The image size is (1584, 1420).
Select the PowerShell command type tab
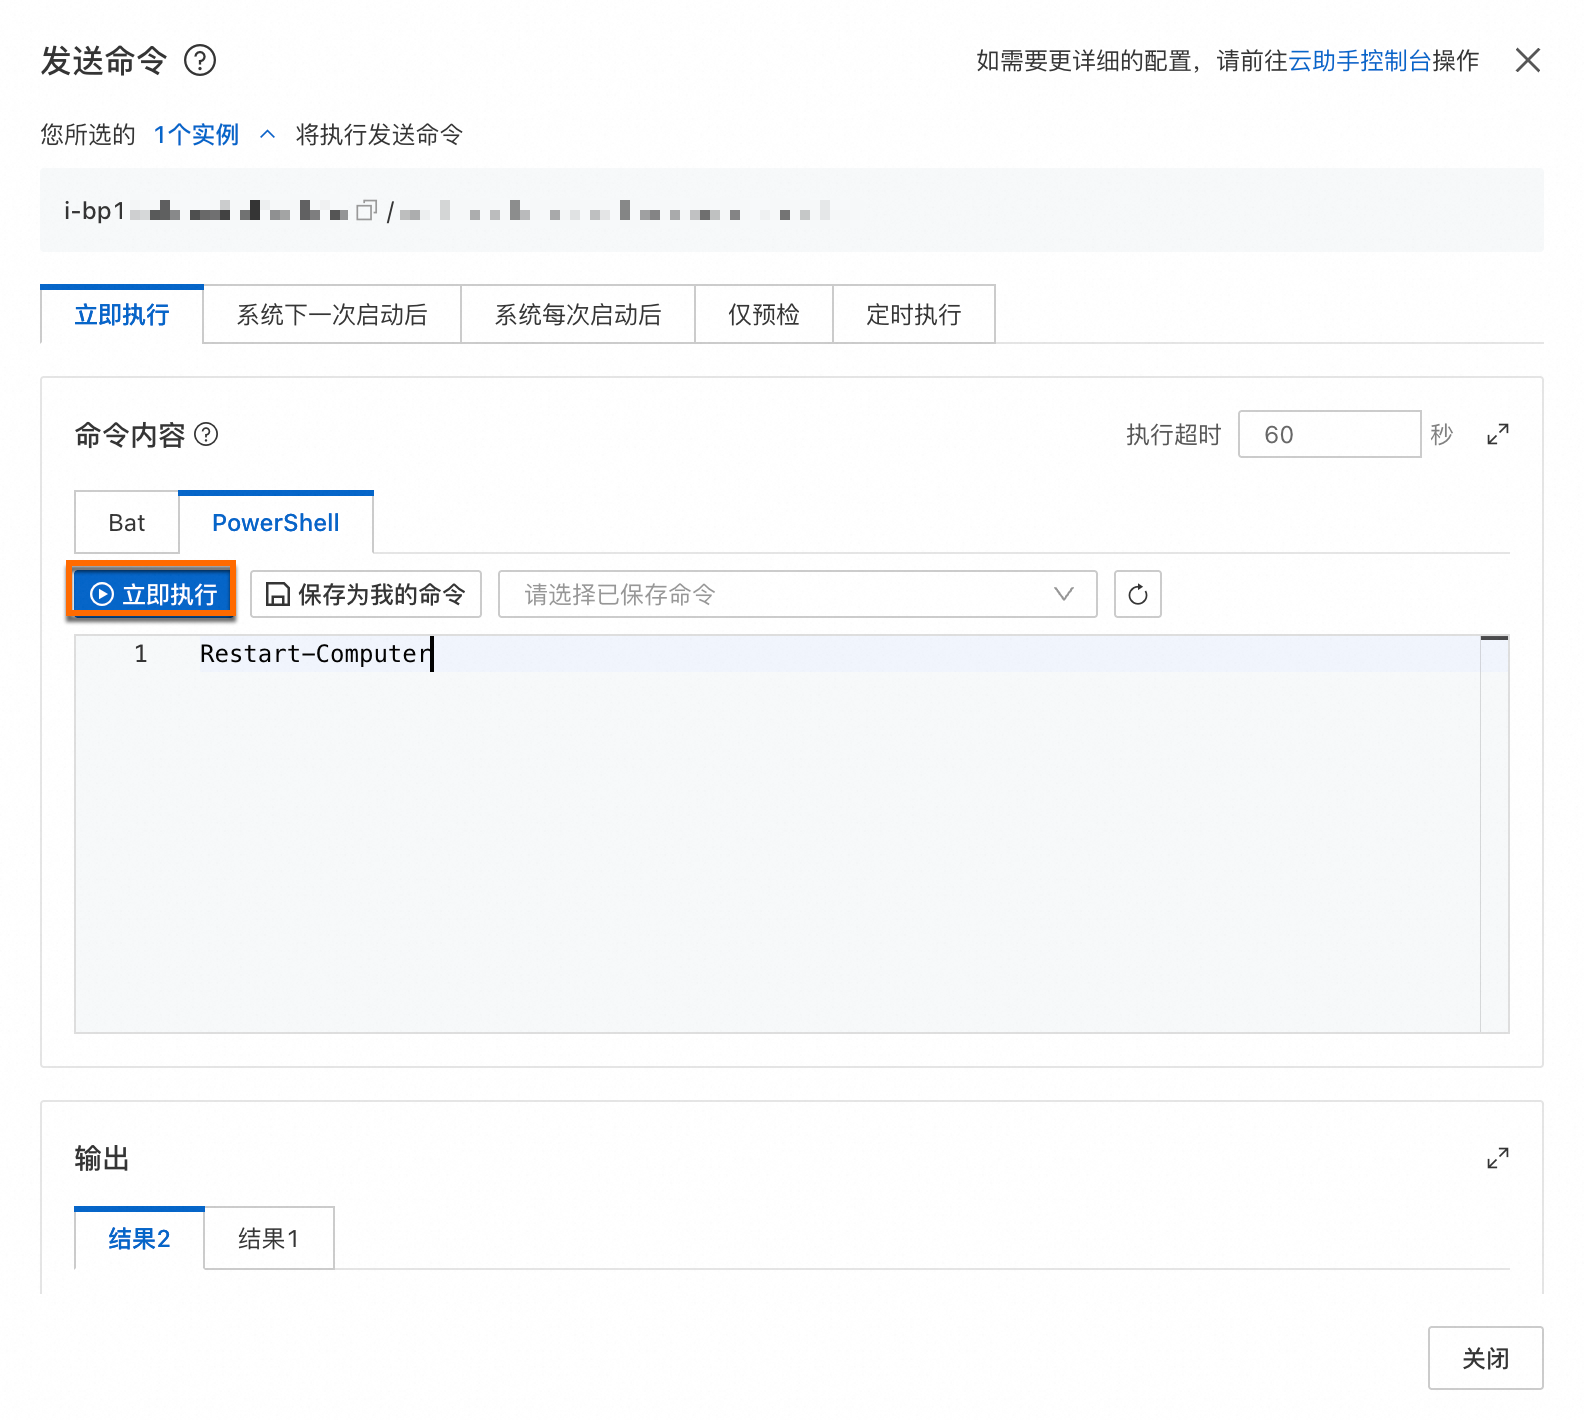[x=276, y=523]
